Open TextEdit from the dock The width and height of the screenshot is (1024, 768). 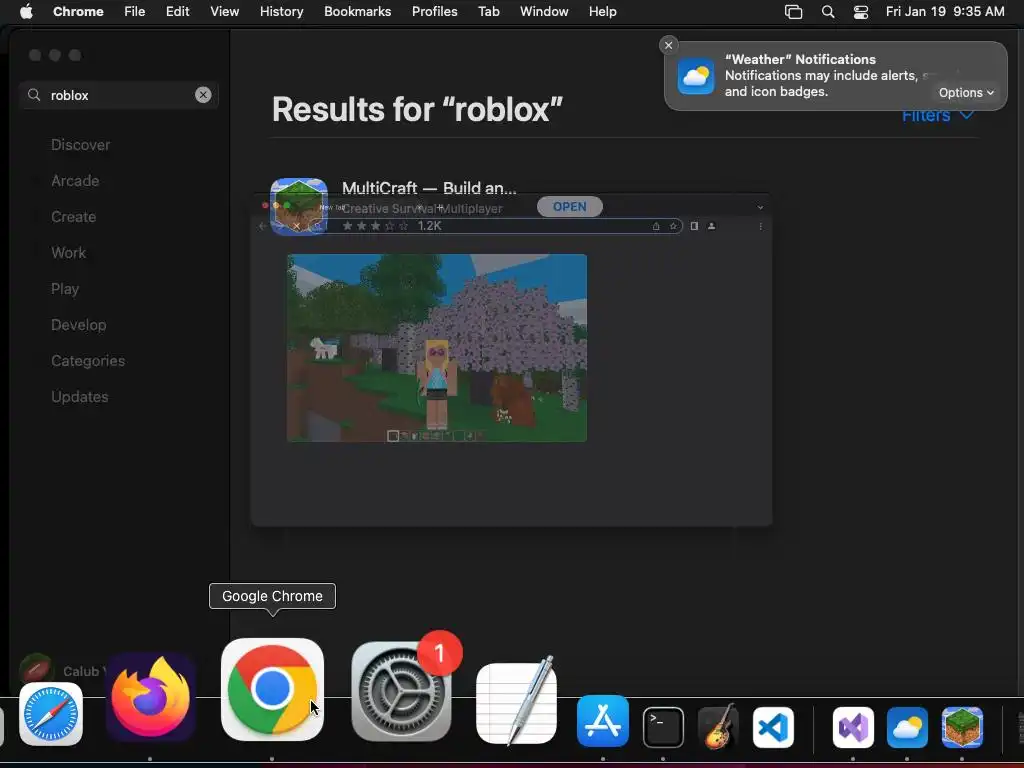(517, 701)
